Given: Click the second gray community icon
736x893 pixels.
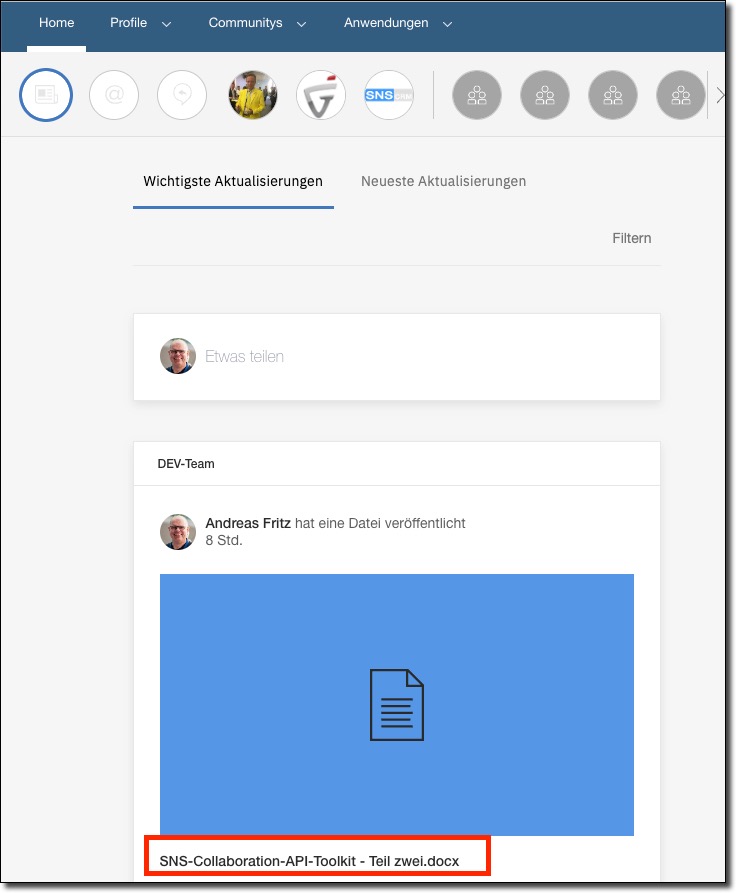Looking at the screenshot, I should 545,96.
